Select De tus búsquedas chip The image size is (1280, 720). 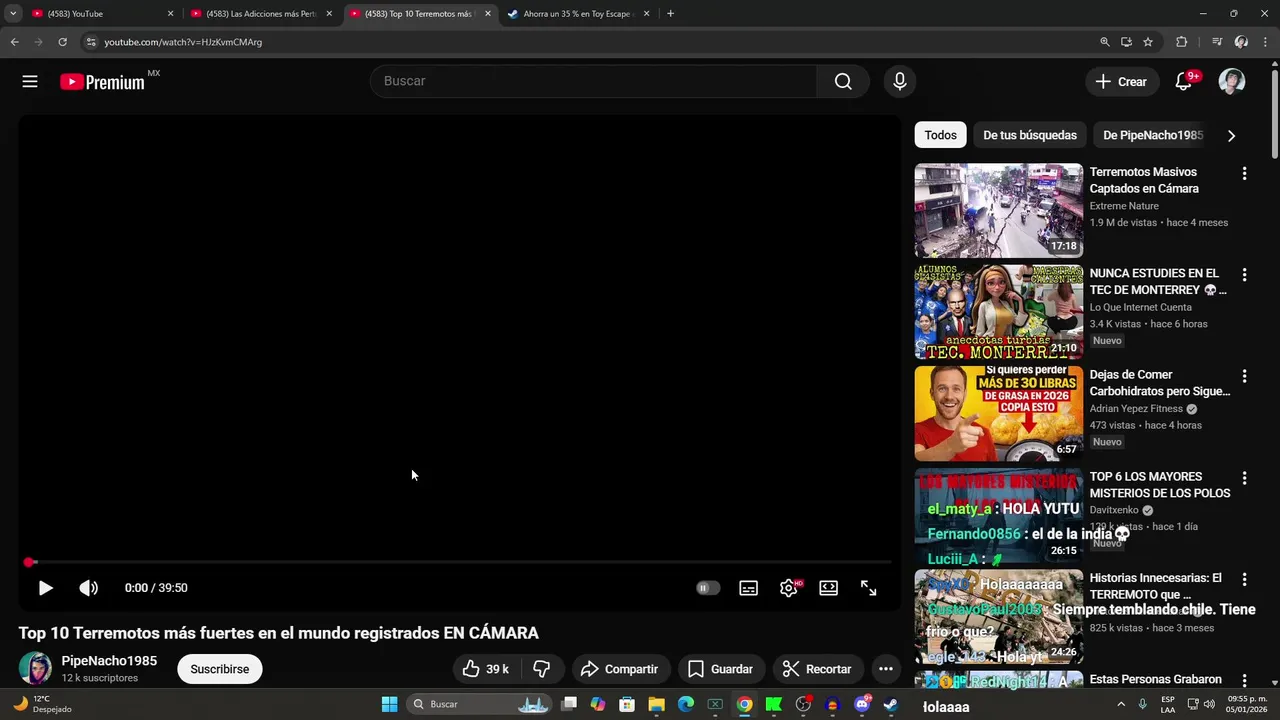[1030, 135]
